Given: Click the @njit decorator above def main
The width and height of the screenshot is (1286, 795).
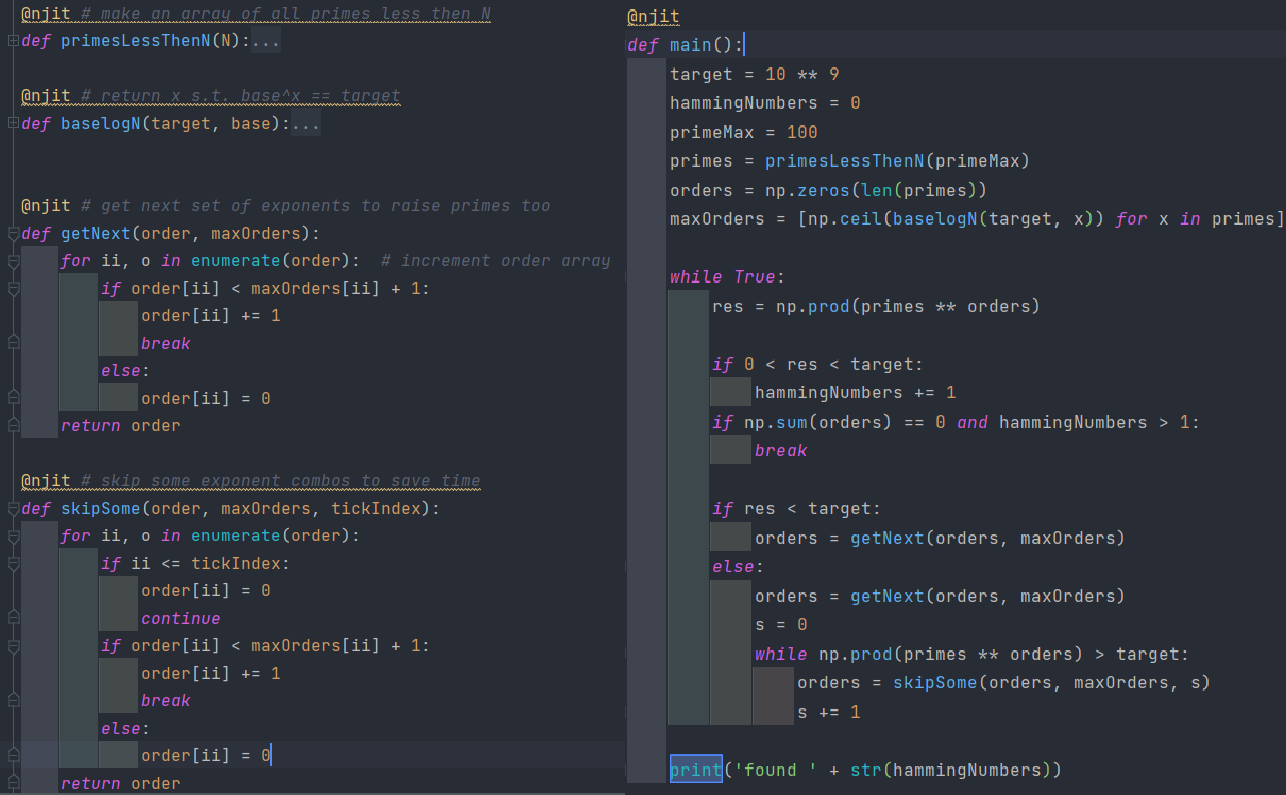Looking at the screenshot, I should 652,17.
